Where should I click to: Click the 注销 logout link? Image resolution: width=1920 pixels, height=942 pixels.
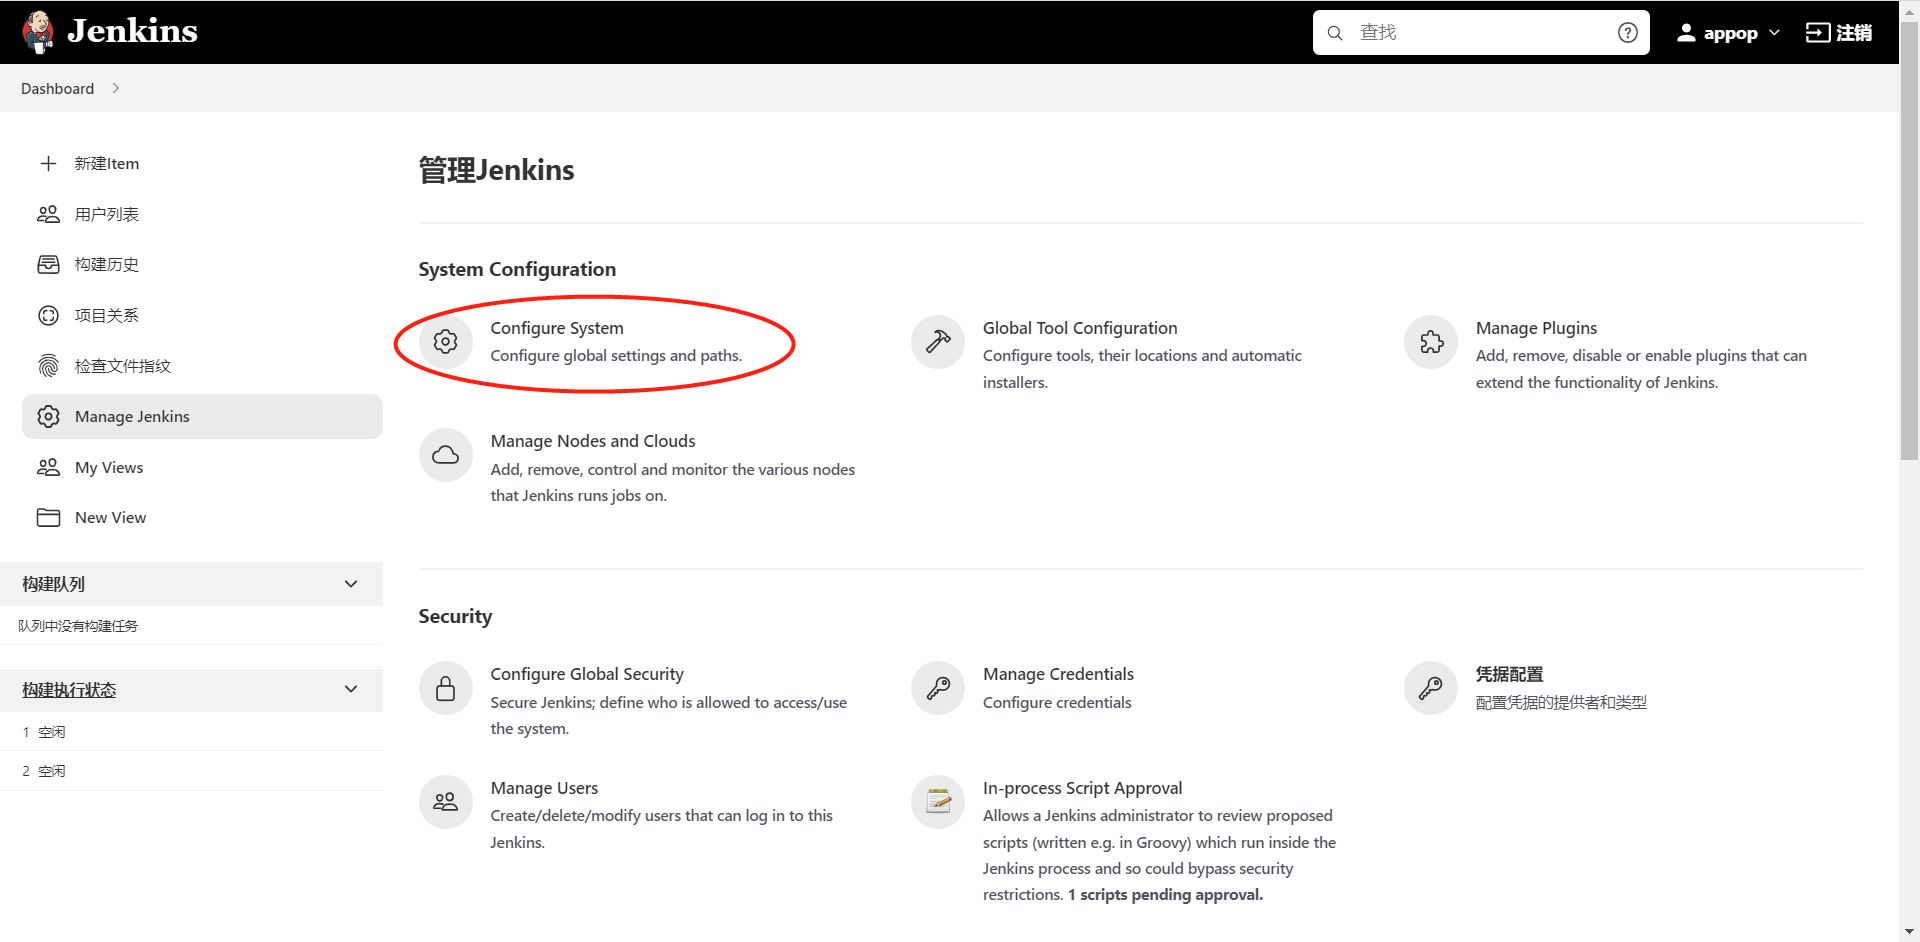pos(1839,33)
